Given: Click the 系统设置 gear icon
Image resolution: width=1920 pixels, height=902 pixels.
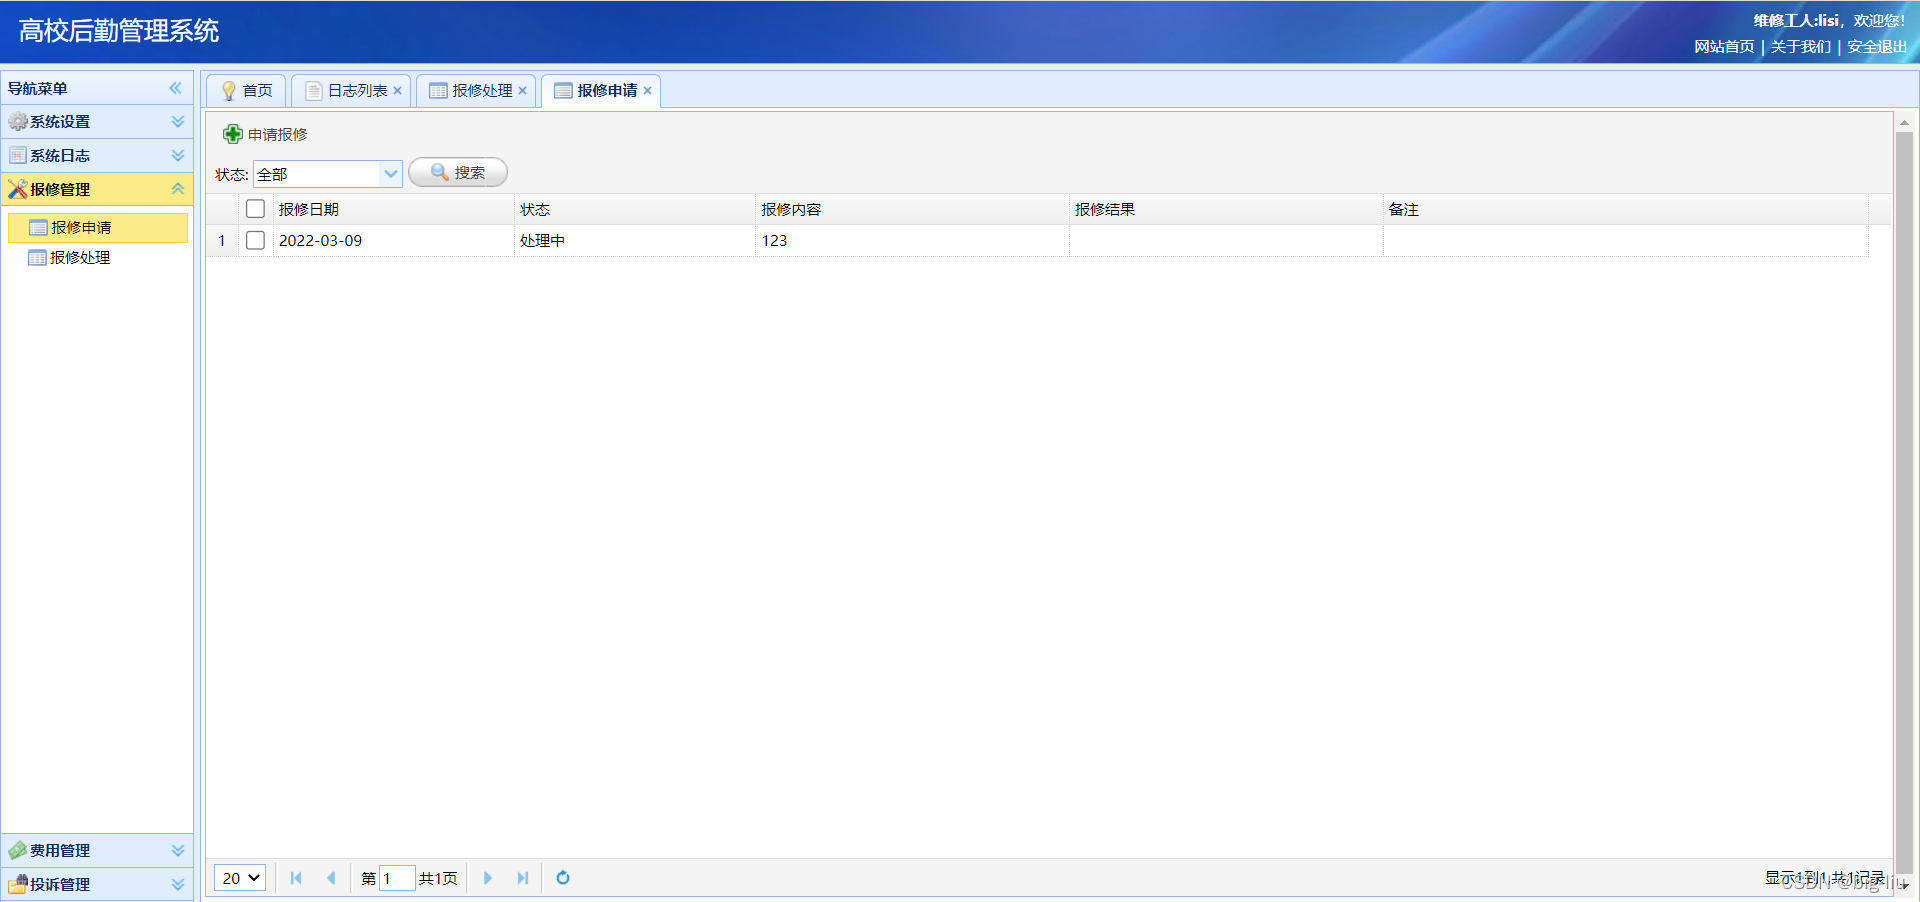Looking at the screenshot, I should pos(18,122).
